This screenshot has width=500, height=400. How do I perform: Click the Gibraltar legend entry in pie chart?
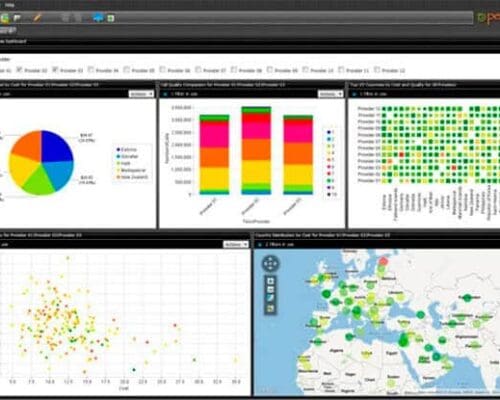[127, 156]
